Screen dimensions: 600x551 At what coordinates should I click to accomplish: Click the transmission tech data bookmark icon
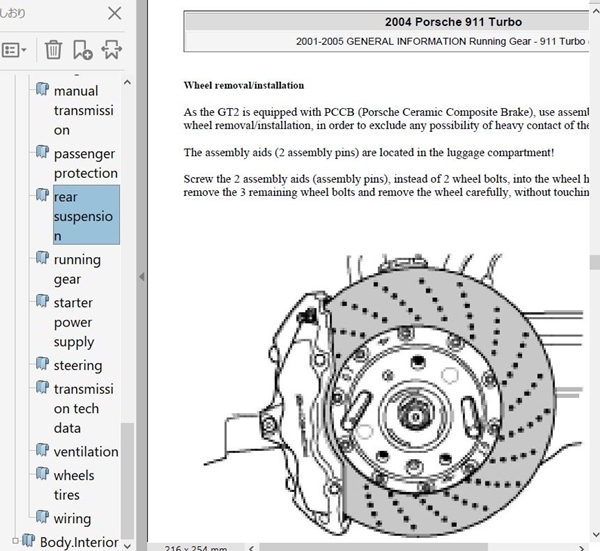tap(42, 388)
